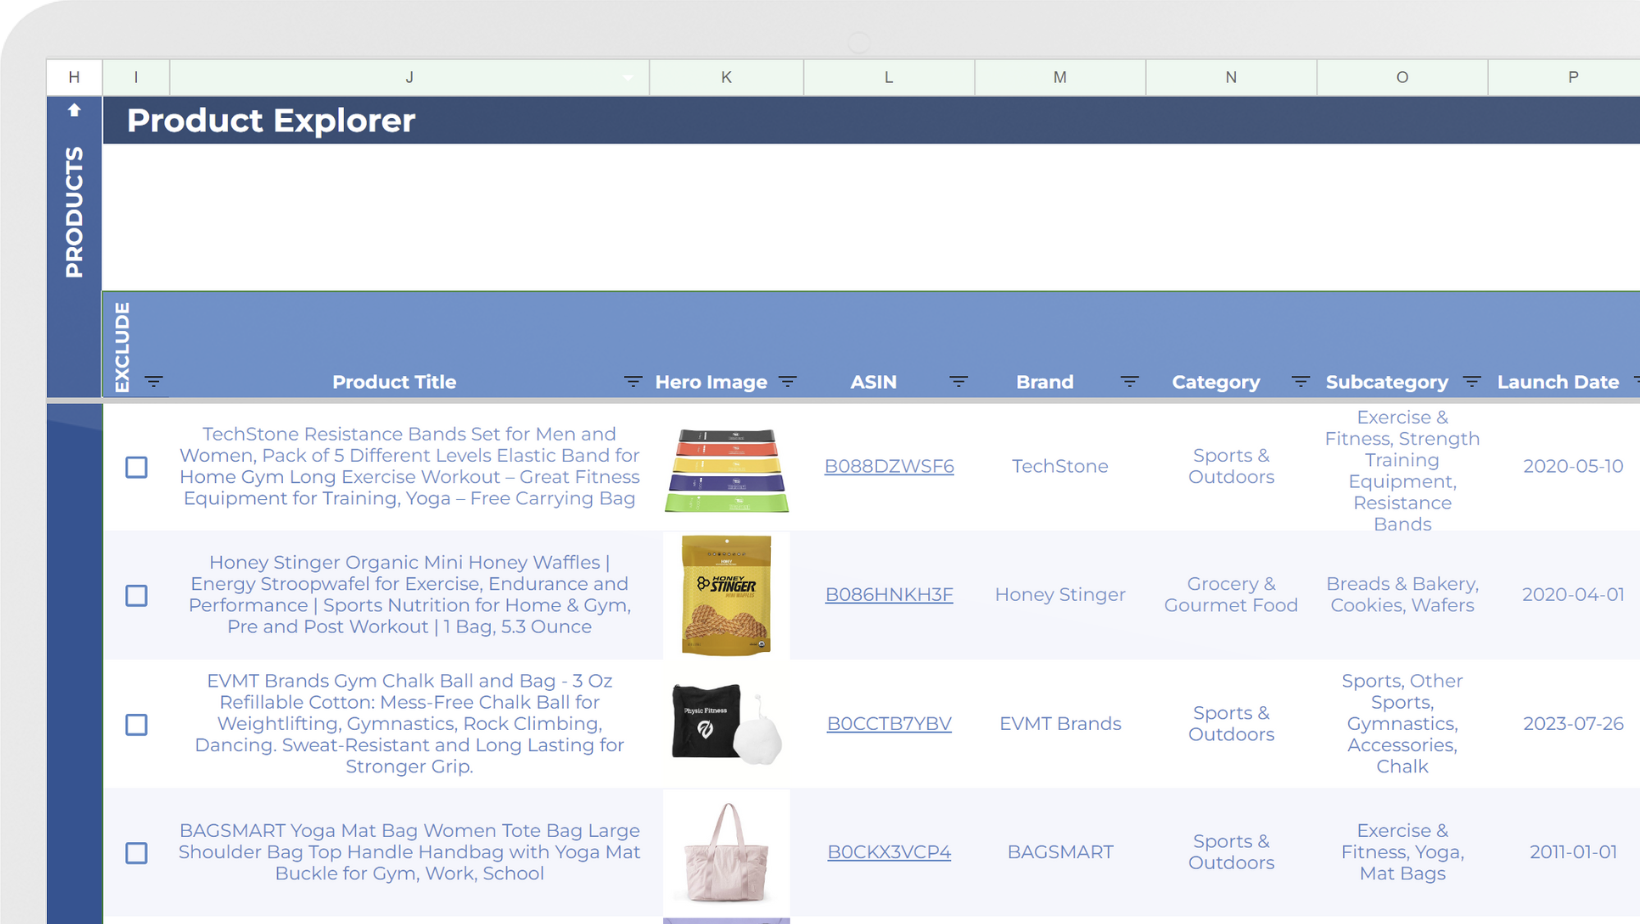Click the TechStone Resistance Bands product title
The image size is (1640, 924).
click(409, 466)
